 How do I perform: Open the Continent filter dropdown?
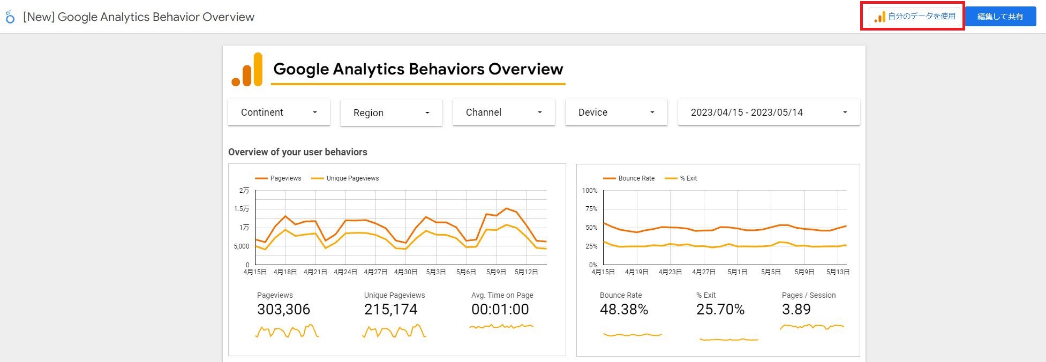pos(279,113)
